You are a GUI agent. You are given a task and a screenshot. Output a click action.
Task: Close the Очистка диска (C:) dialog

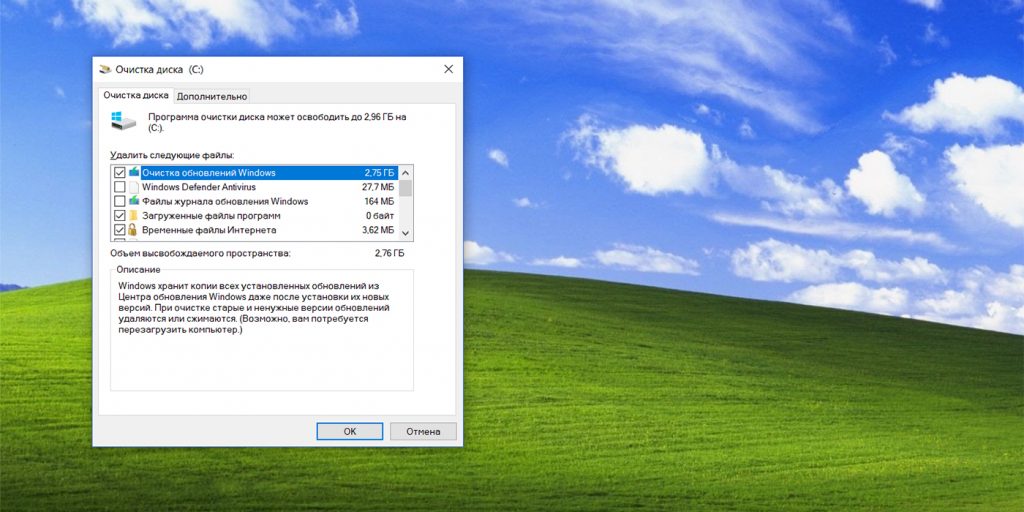[x=448, y=69]
